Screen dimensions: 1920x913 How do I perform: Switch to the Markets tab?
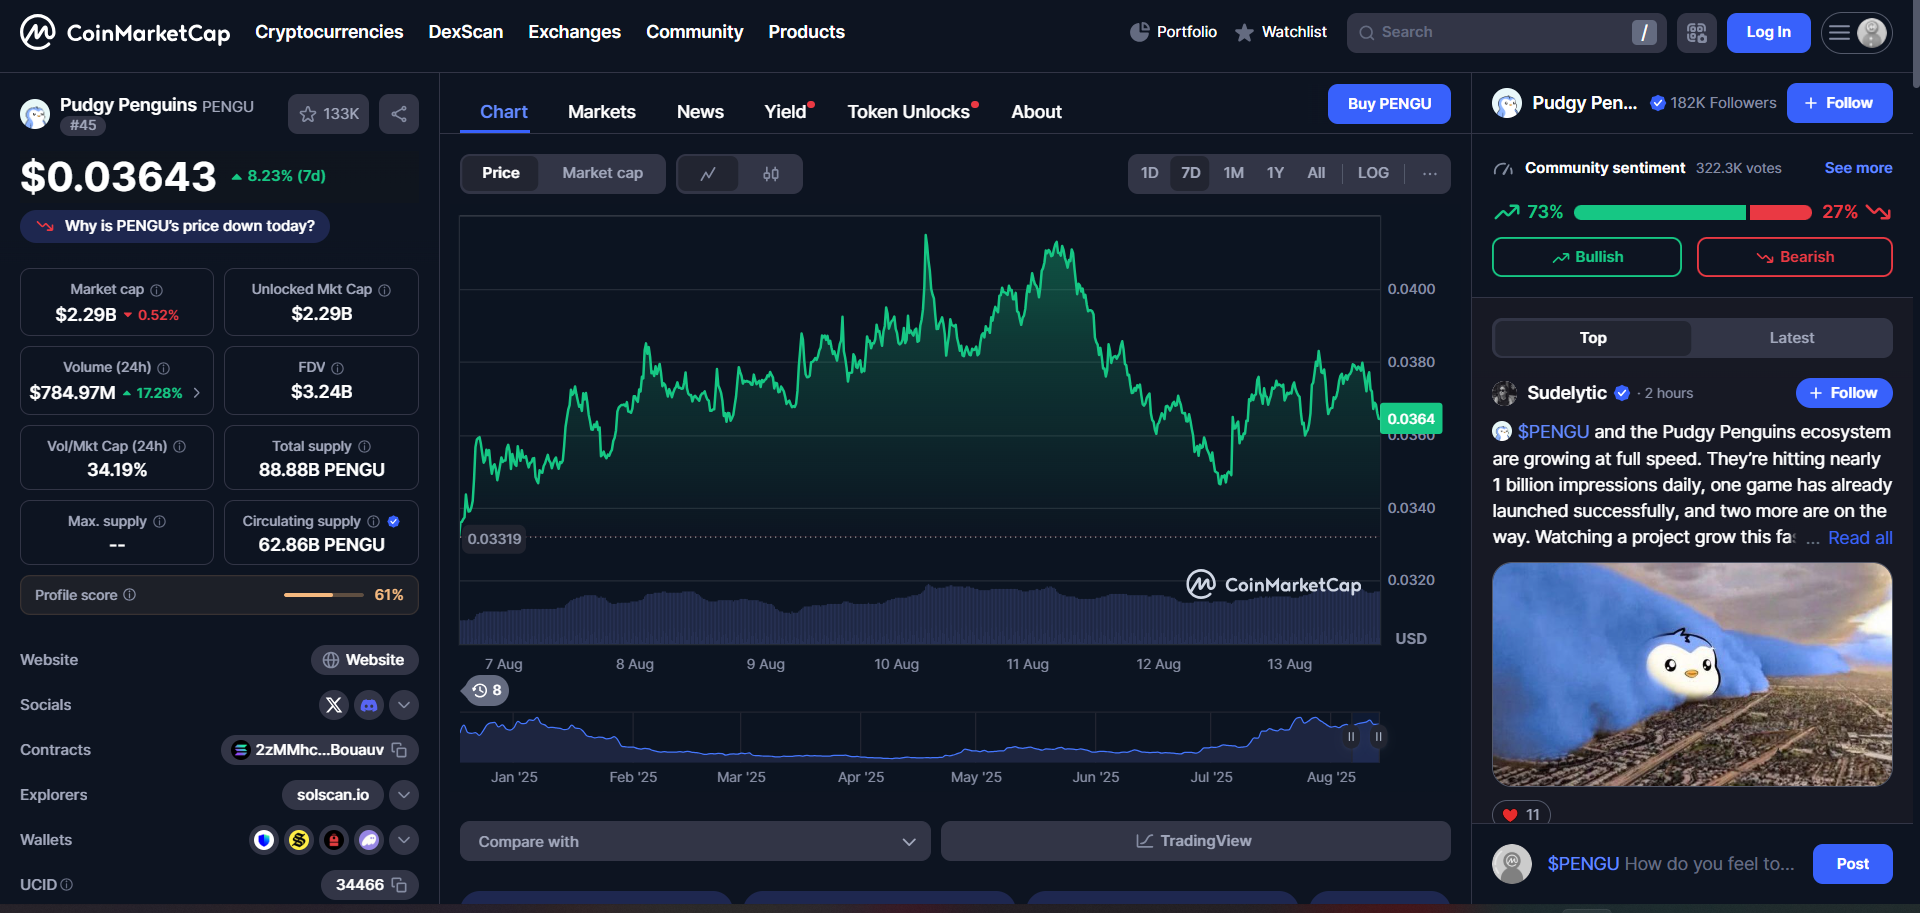(602, 112)
